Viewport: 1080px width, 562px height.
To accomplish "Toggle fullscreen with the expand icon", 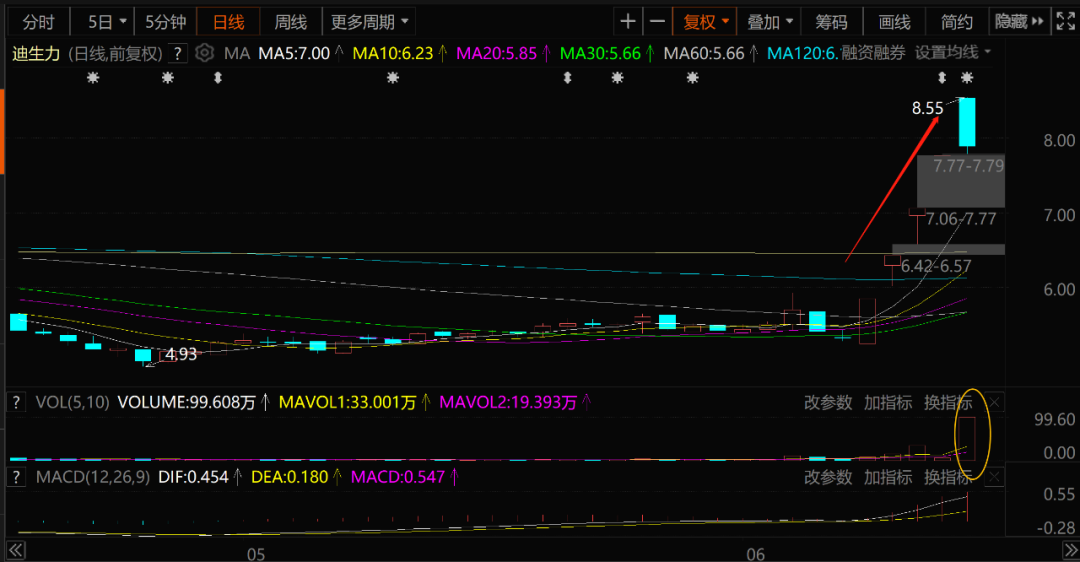I will coord(1065,22).
